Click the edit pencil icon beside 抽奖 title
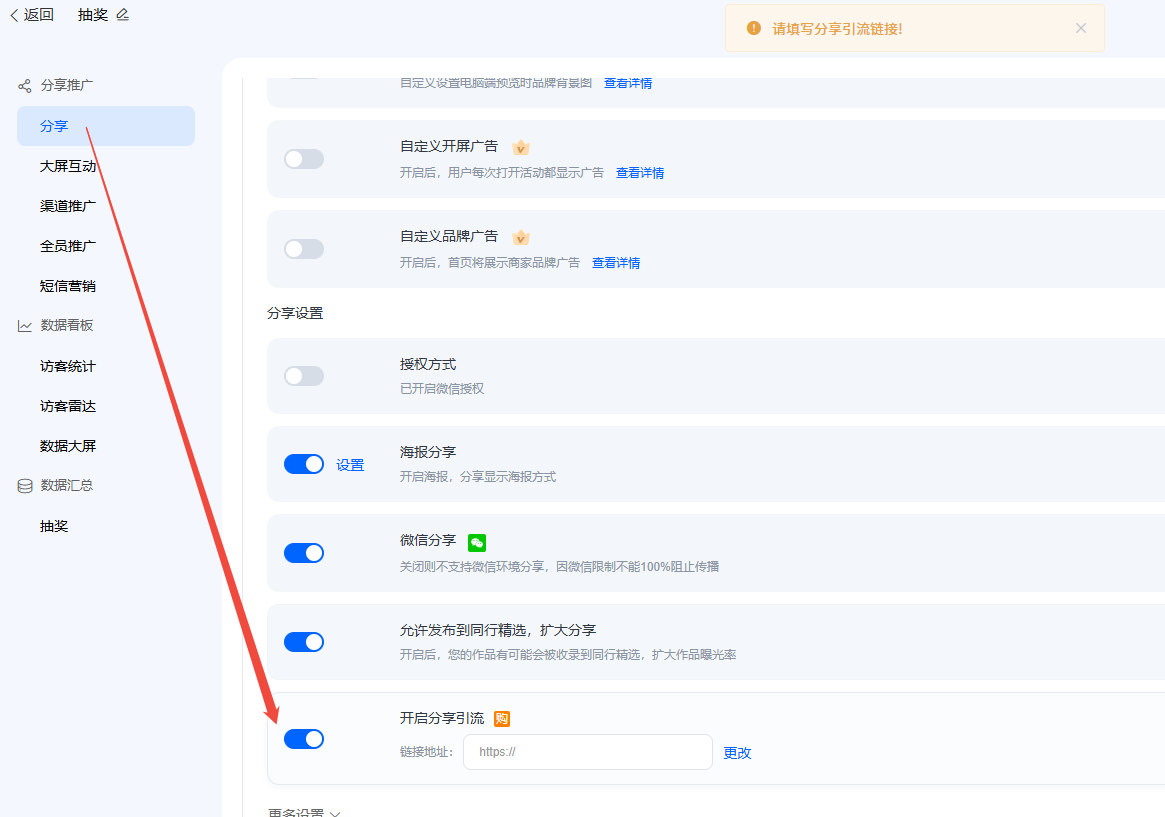Image resolution: width=1165 pixels, height=817 pixels. [123, 15]
